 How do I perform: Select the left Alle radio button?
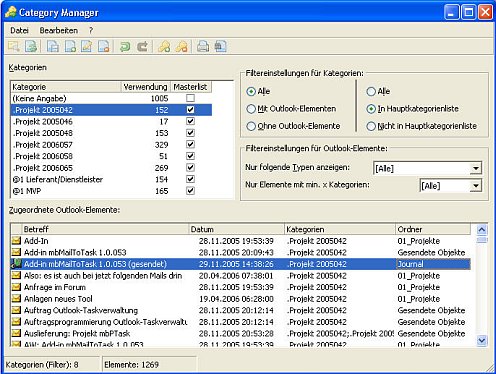pos(251,91)
